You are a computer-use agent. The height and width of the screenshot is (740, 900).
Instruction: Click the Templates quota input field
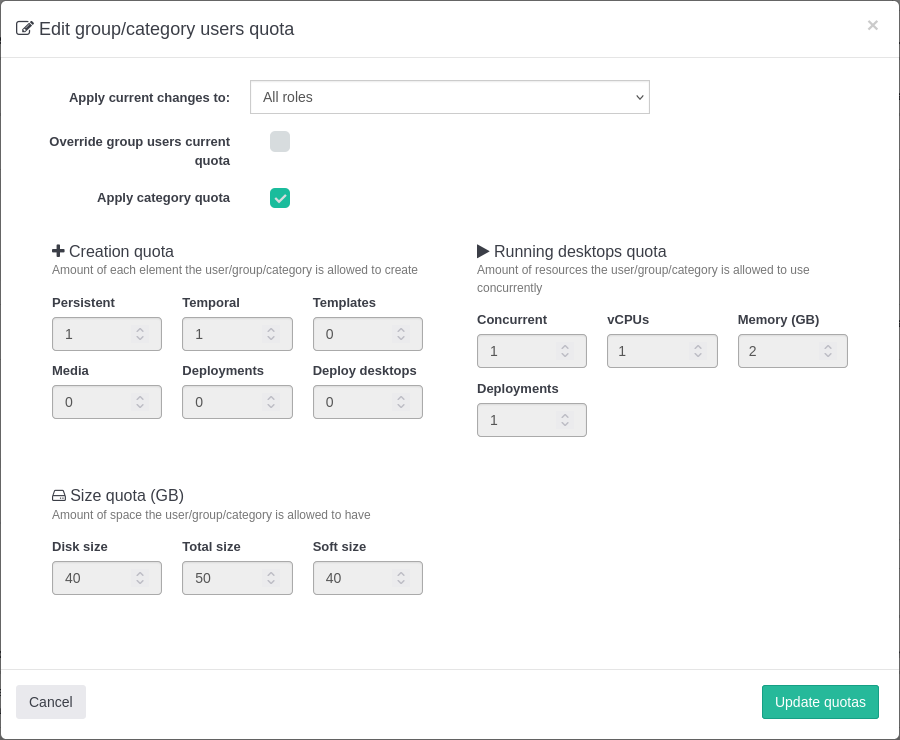(x=355, y=334)
